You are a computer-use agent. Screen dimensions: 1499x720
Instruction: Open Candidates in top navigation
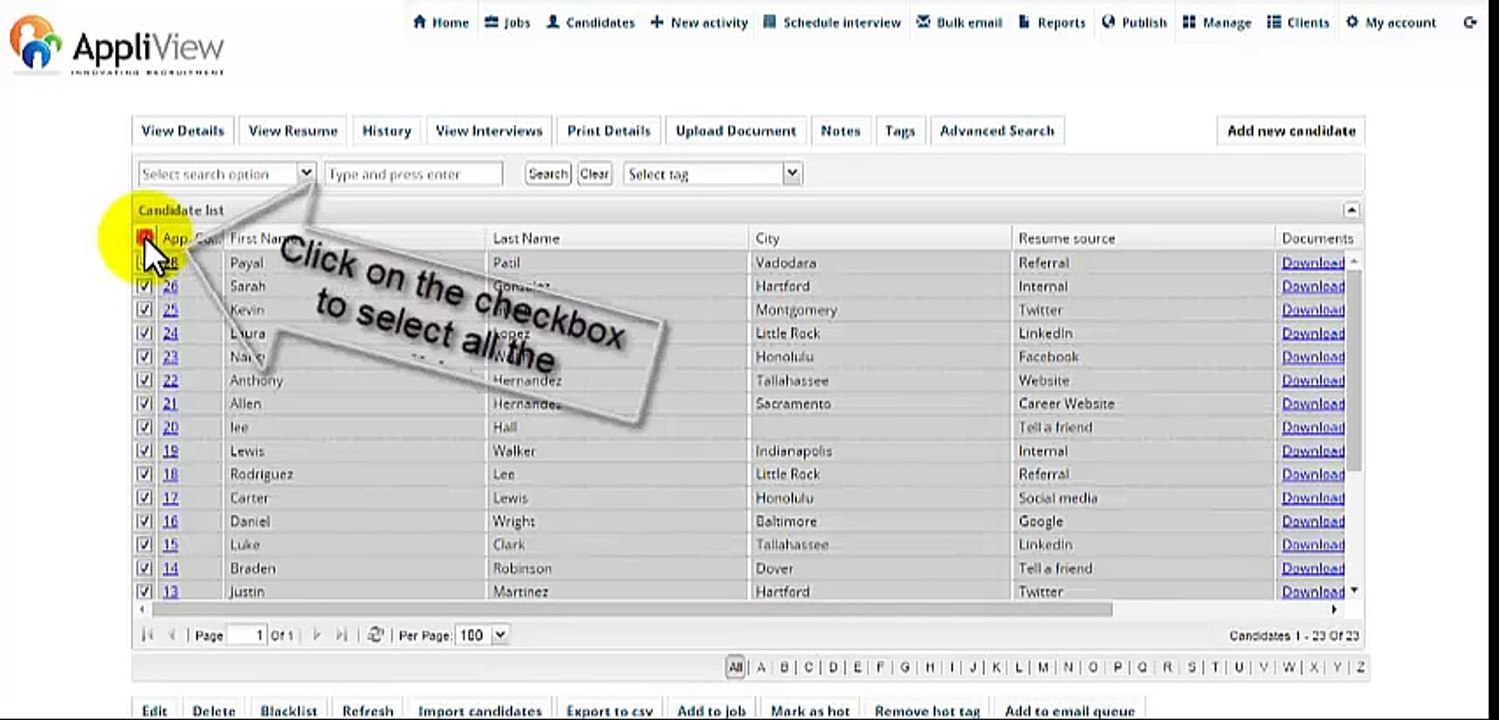point(590,22)
